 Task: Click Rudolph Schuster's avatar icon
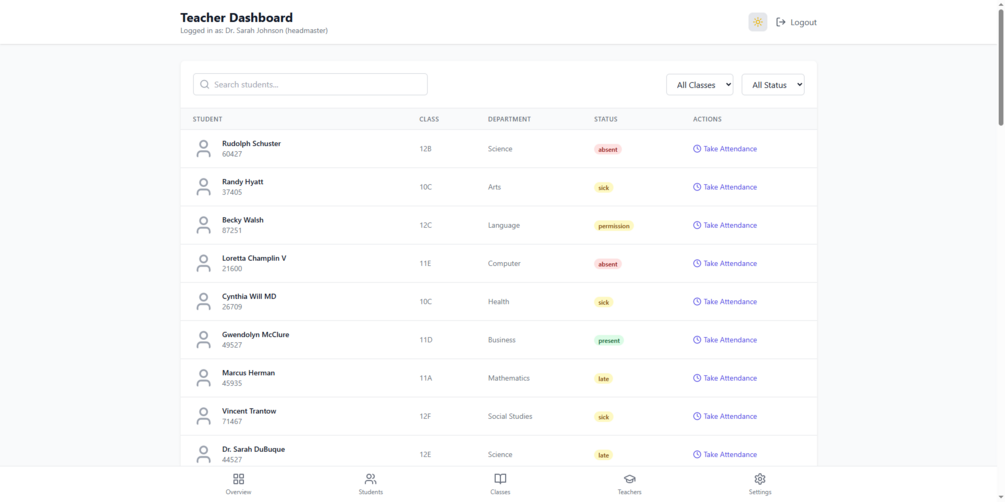coord(204,149)
